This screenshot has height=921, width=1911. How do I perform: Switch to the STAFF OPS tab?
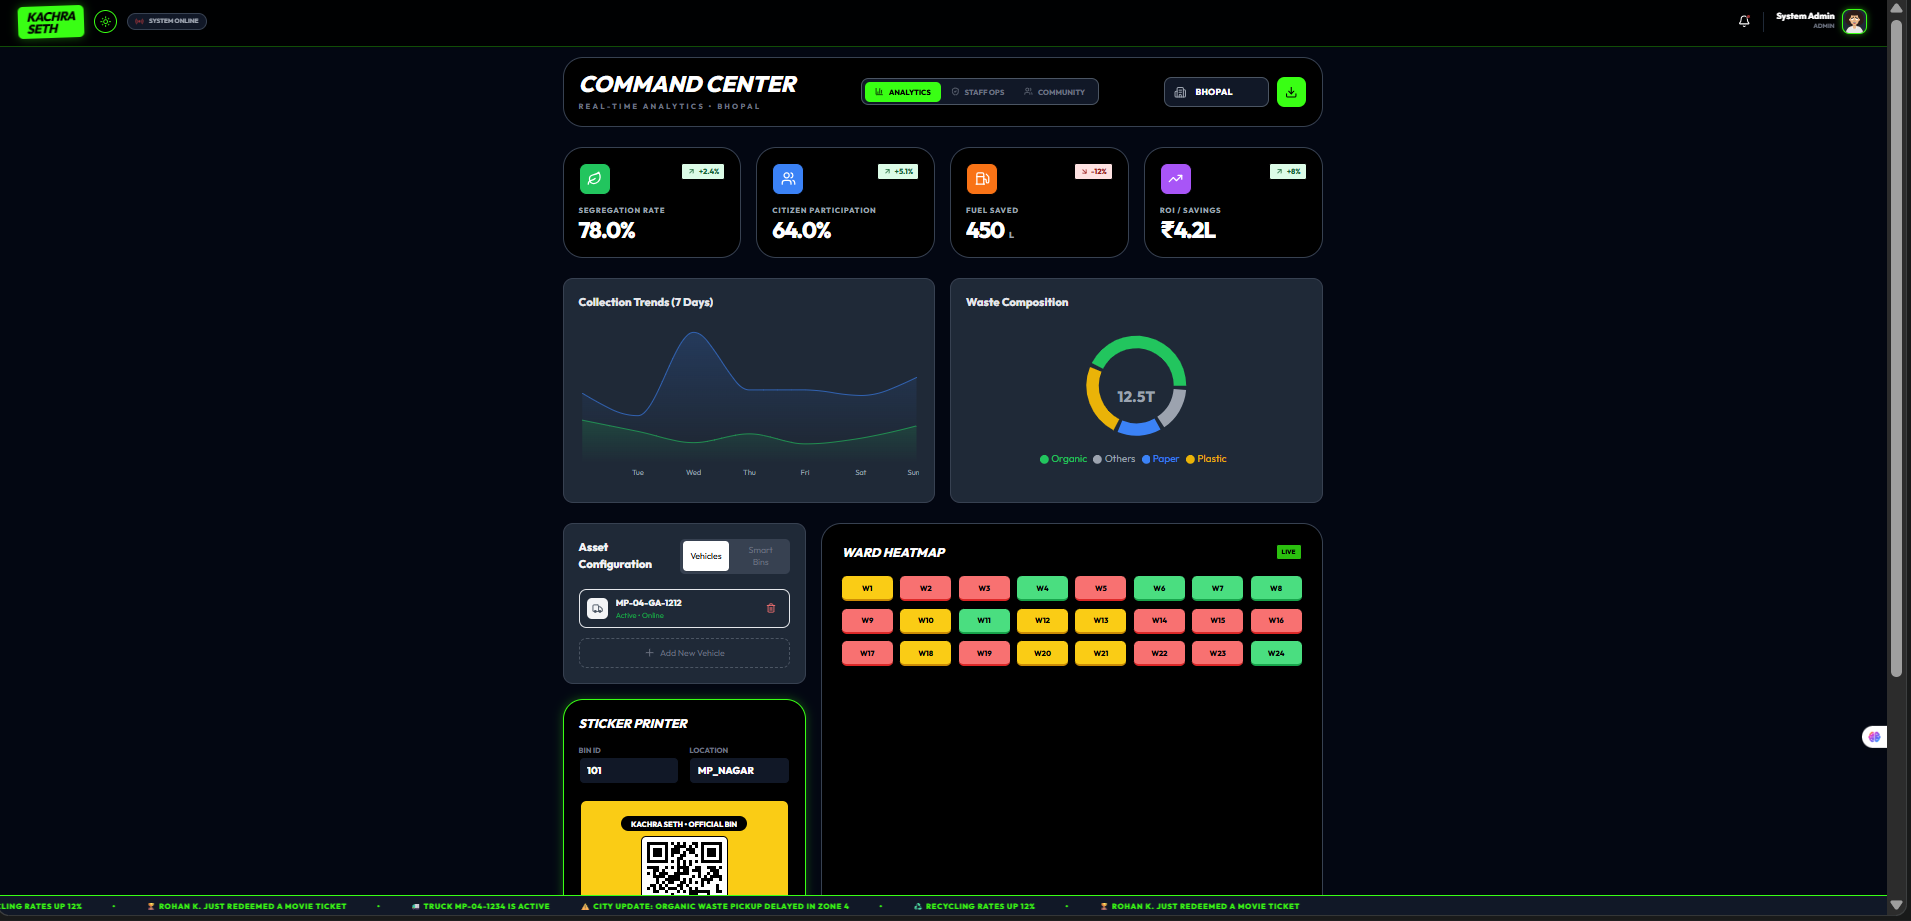pos(978,91)
